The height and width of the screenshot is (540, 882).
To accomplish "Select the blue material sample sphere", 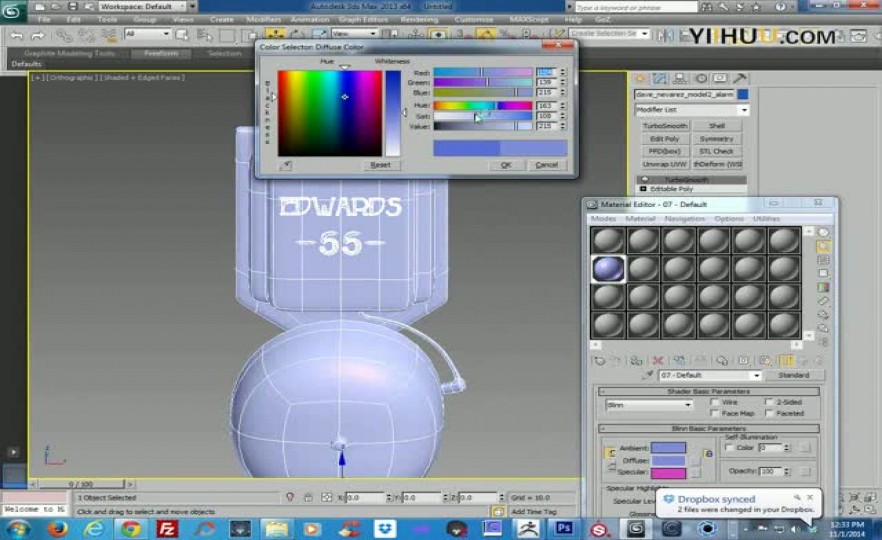I will click(x=608, y=268).
